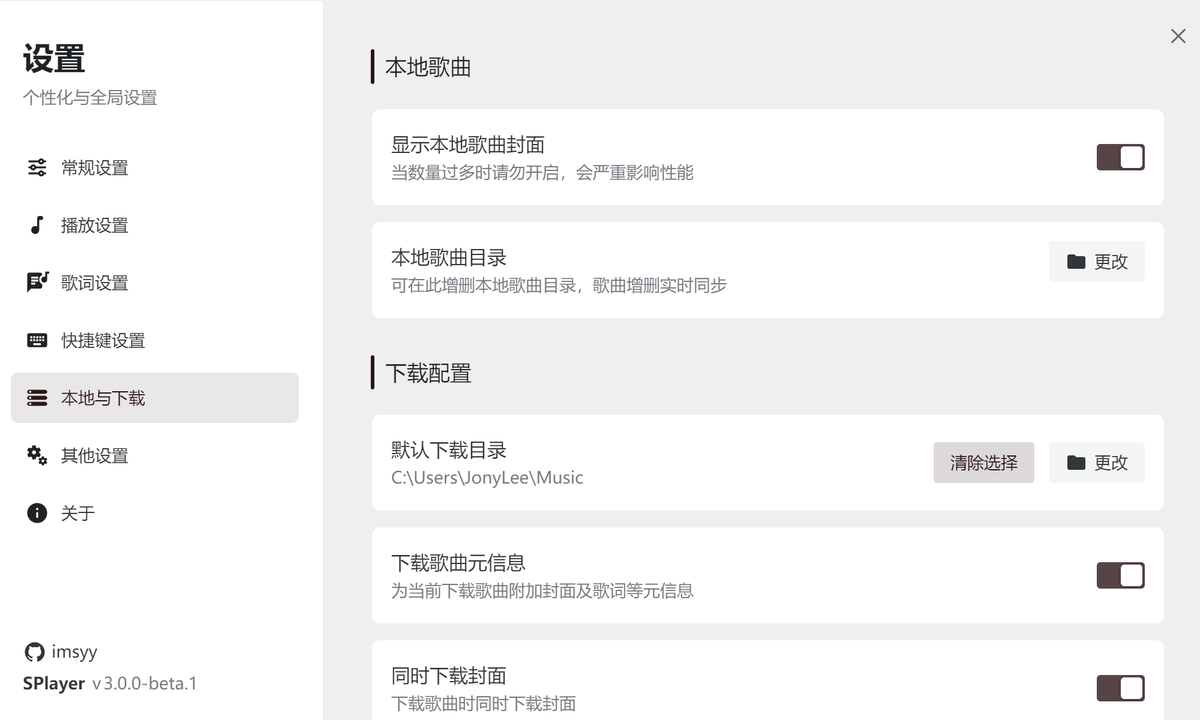The width and height of the screenshot is (1200, 720).
Task: Switch to the 播放设置 section
Action: coord(93,225)
